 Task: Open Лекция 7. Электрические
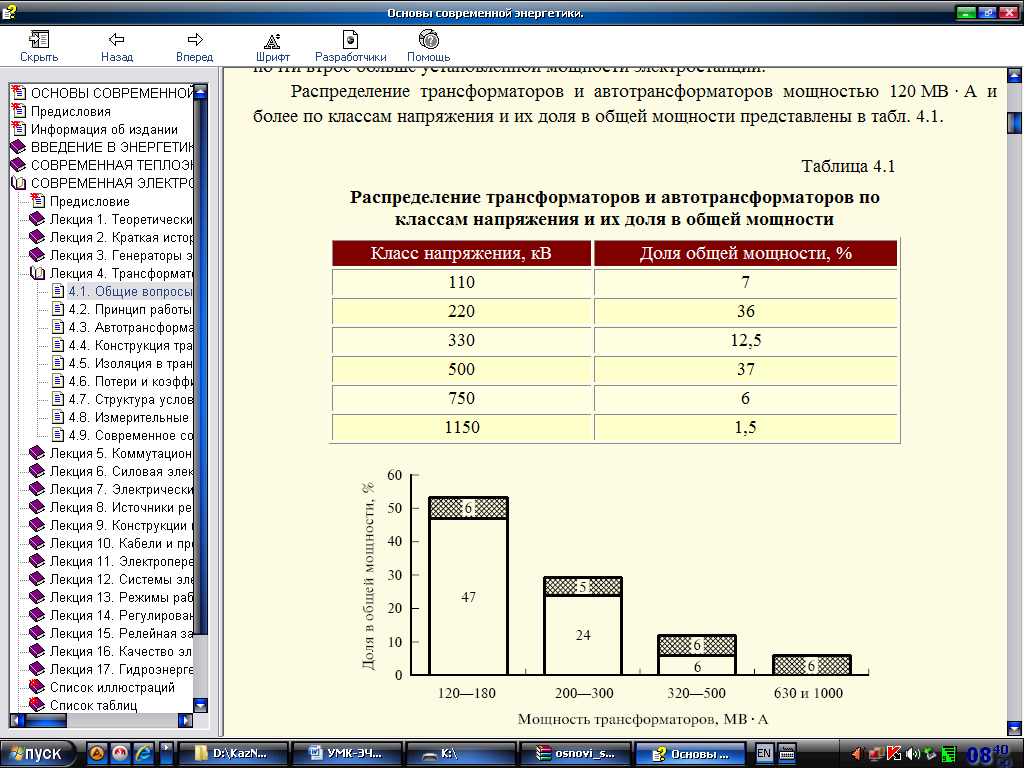pyautogui.click(x=121, y=489)
